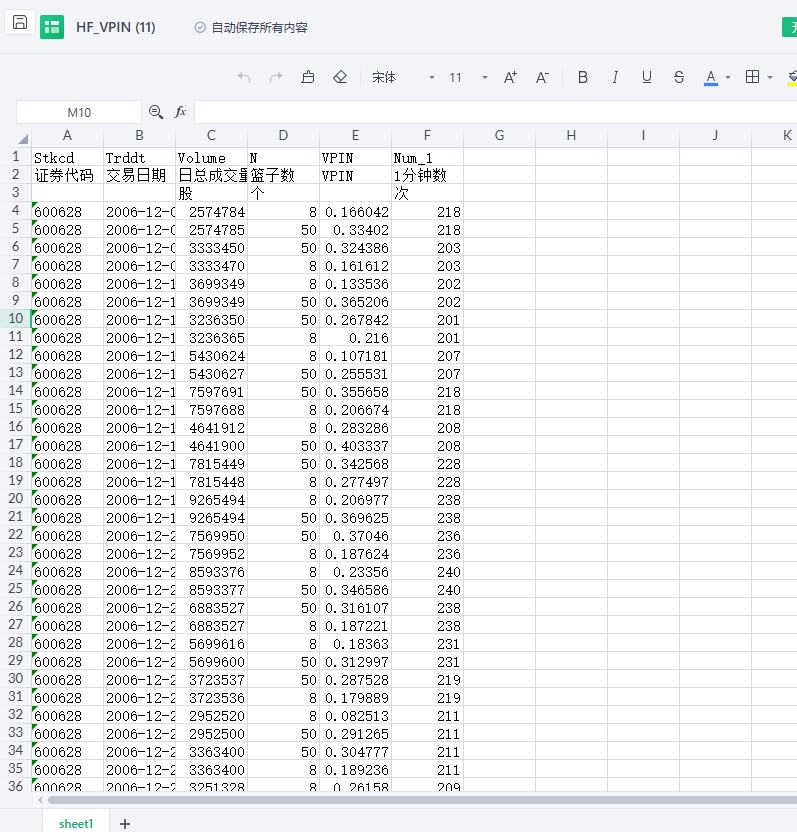Image resolution: width=797 pixels, height=832 pixels.
Task: Click the save icon in top-left
Action: [x=20, y=23]
